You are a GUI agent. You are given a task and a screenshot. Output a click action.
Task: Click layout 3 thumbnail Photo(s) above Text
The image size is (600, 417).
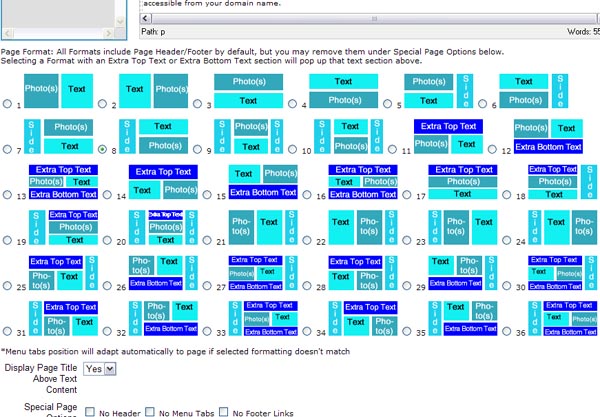[248, 91]
